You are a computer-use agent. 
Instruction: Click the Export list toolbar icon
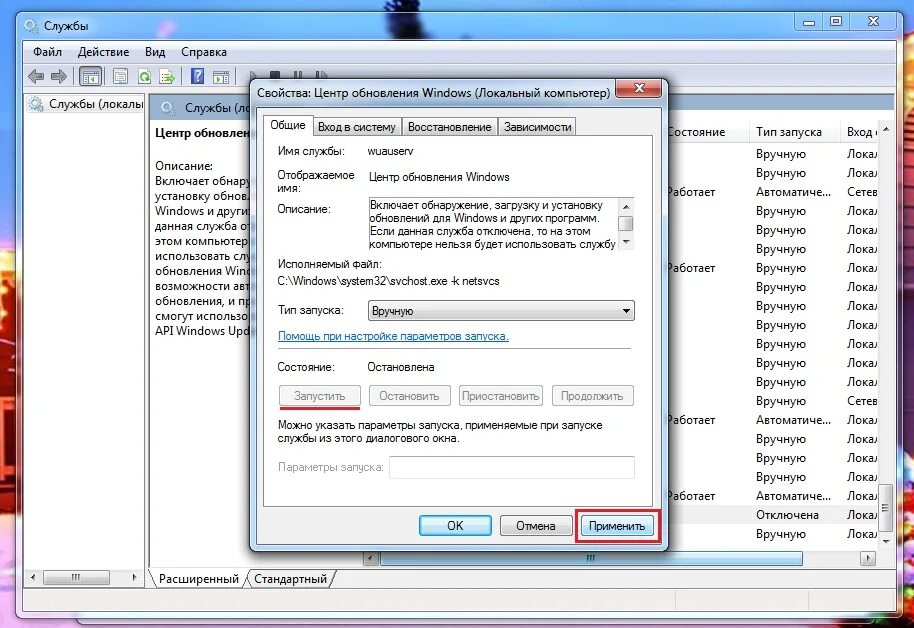click(167, 76)
